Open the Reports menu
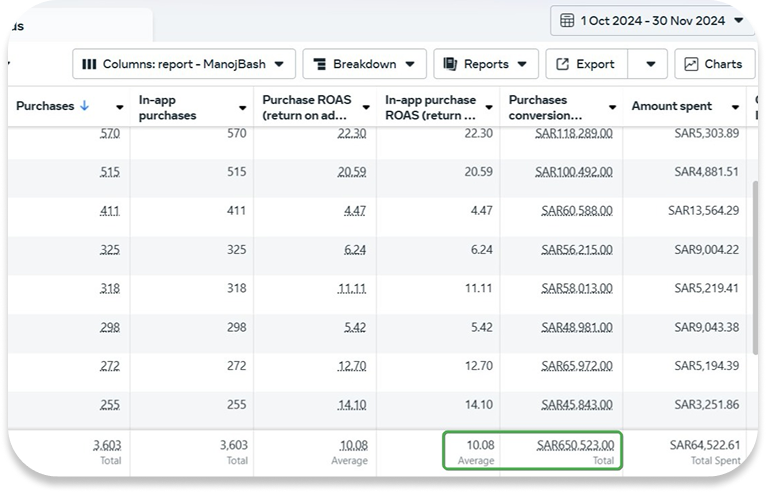766x493 pixels. 486,64
